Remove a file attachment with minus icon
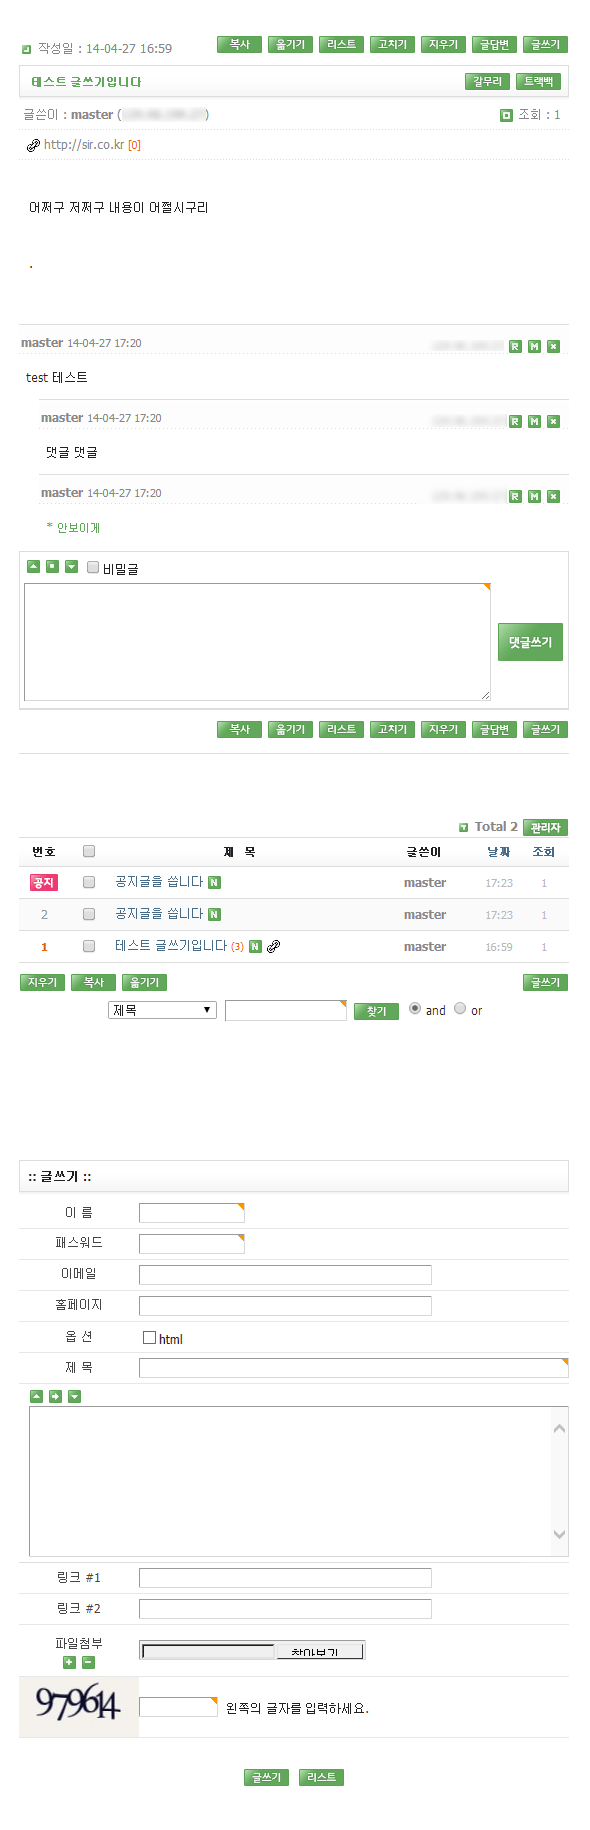This screenshot has width=590, height=1830. click(88, 1662)
